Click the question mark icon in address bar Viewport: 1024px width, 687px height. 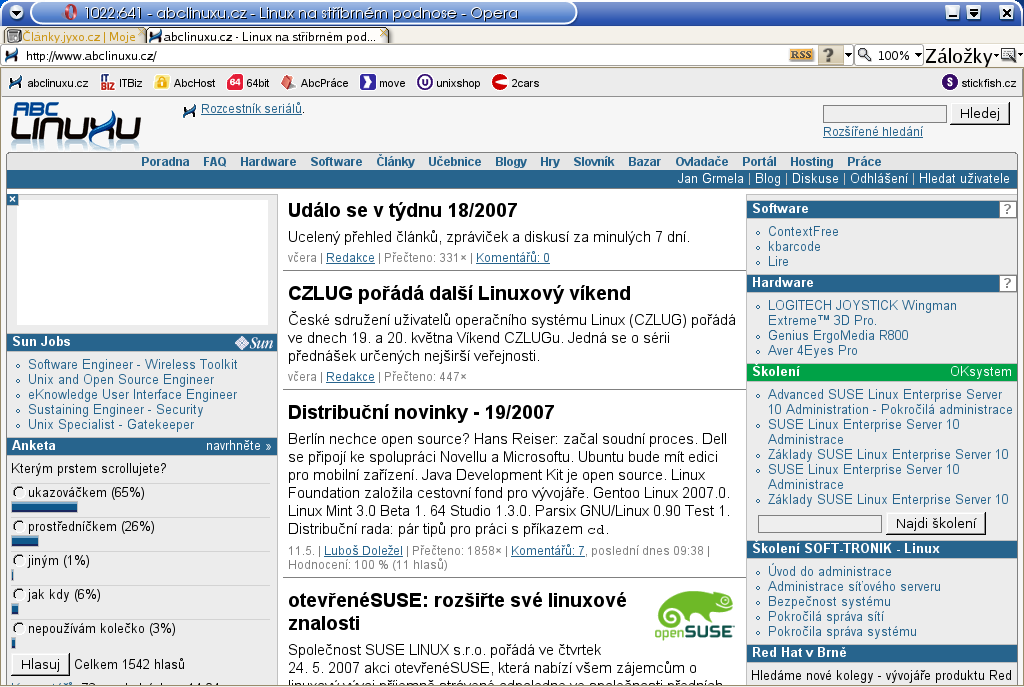tap(828, 55)
